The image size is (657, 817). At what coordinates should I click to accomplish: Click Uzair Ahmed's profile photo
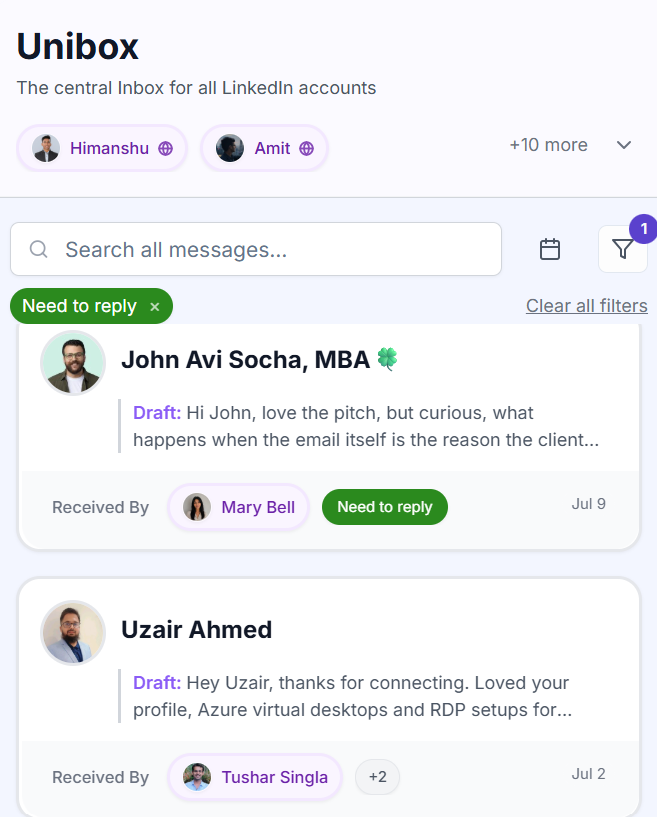73,633
